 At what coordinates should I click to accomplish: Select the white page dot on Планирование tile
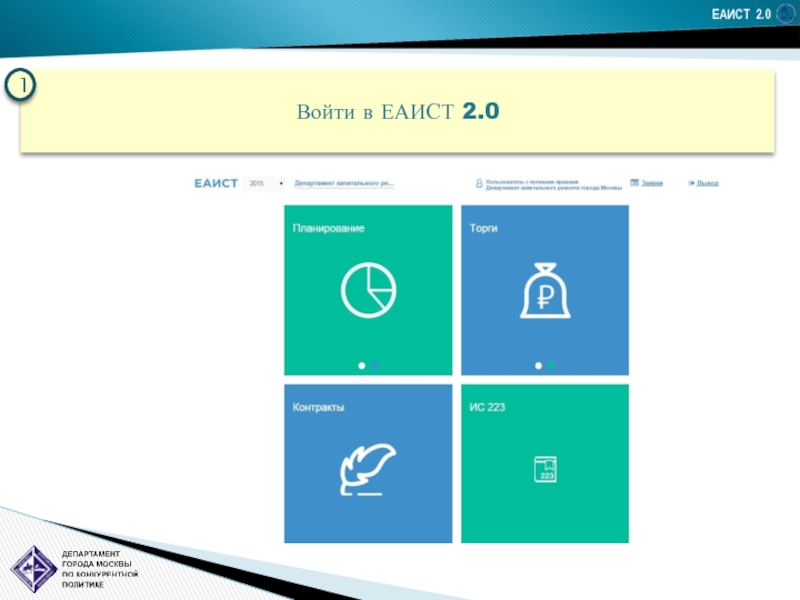pos(362,365)
